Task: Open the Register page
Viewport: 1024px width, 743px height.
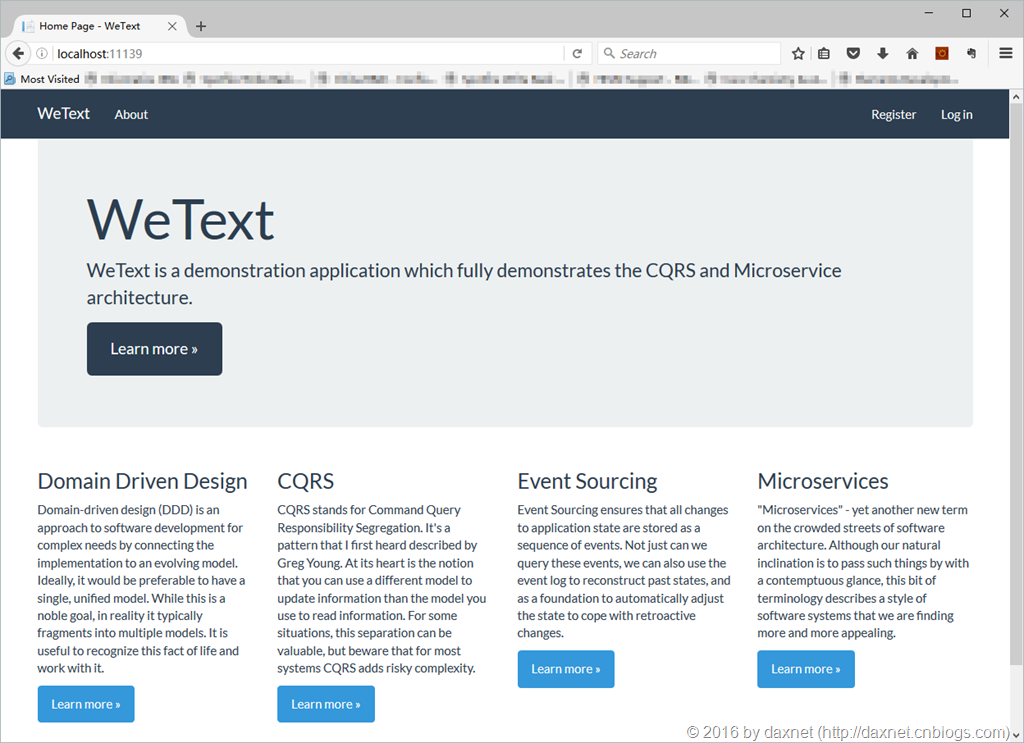Action: [x=893, y=114]
